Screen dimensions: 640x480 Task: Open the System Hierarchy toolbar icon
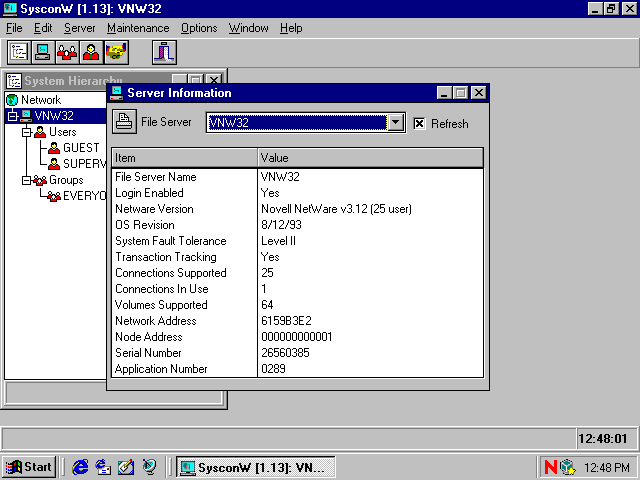[x=19, y=52]
